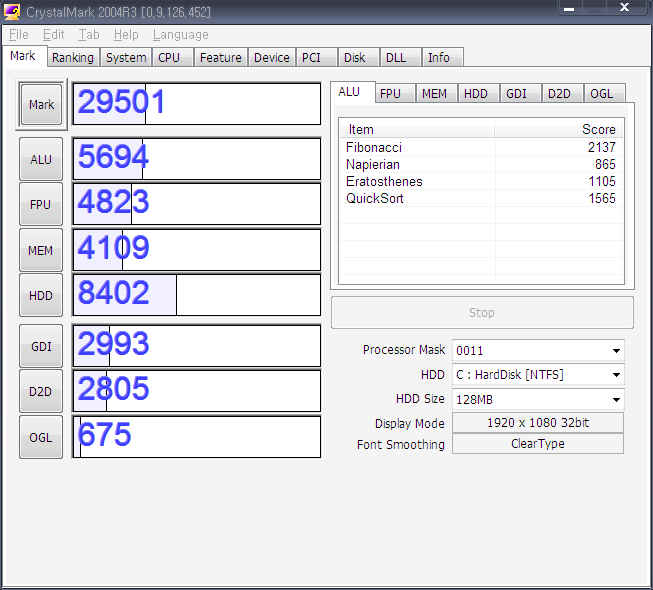Switch to the Info tab
The width and height of the screenshot is (653, 590).
point(443,57)
